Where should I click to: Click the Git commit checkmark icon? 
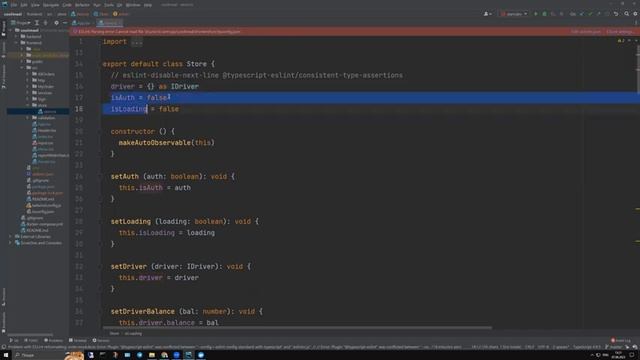point(590,14)
